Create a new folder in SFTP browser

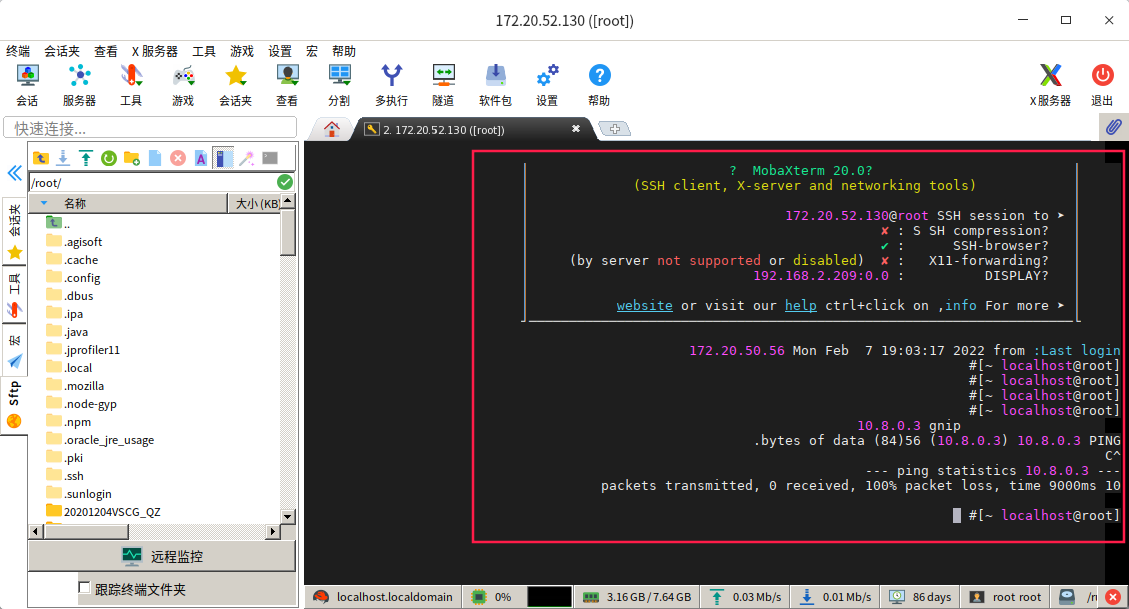coord(131,158)
